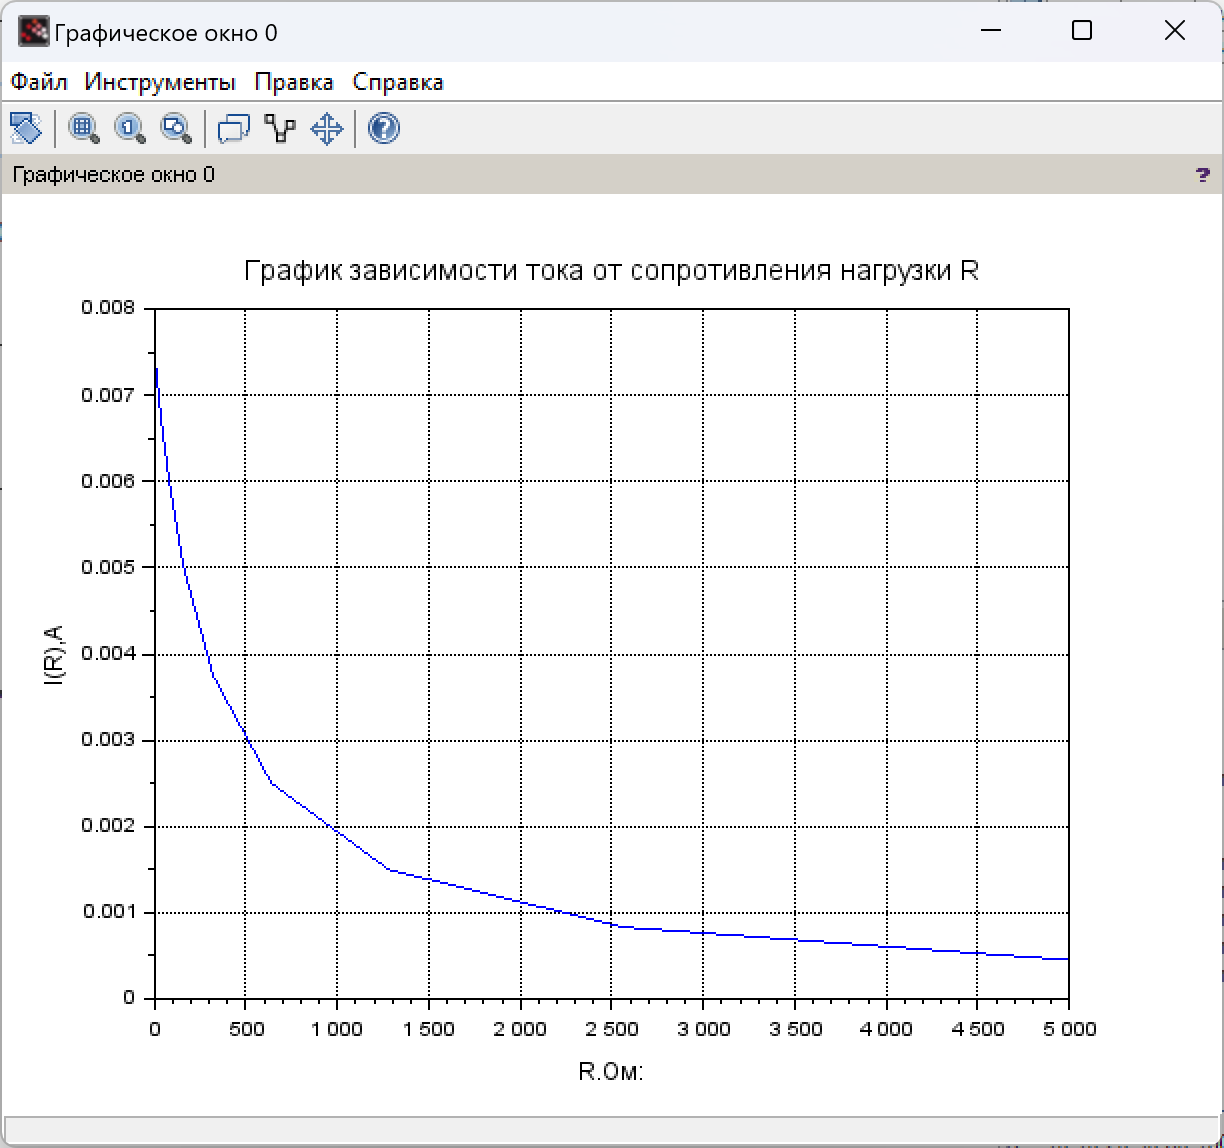1224x1148 pixels.
Task: Click the y-axis tick label 0.008
Action: click(108, 307)
